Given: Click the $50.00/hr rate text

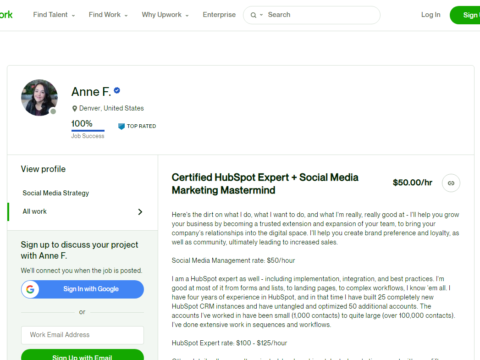Looking at the screenshot, I should tap(412, 183).
